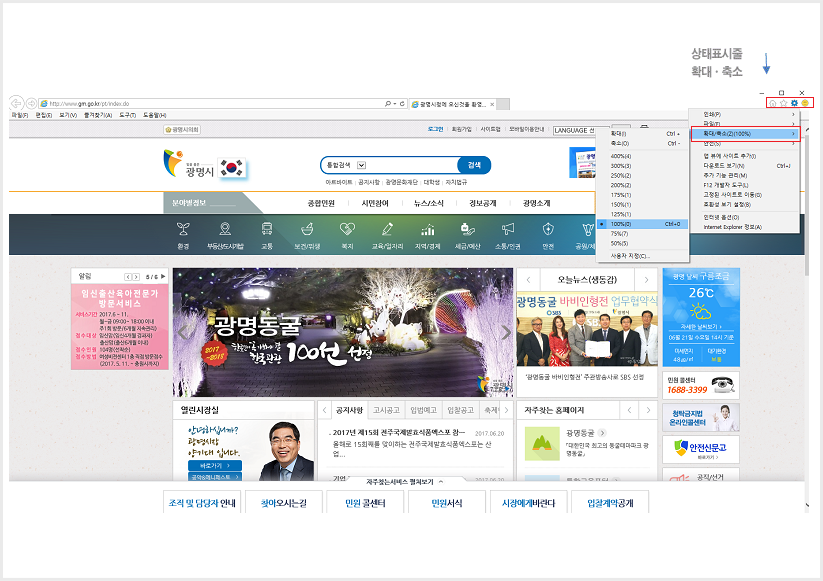Expand the 통합검색 search type dropdown
Image resolution: width=823 pixels, height=581 pixels.
361,165
